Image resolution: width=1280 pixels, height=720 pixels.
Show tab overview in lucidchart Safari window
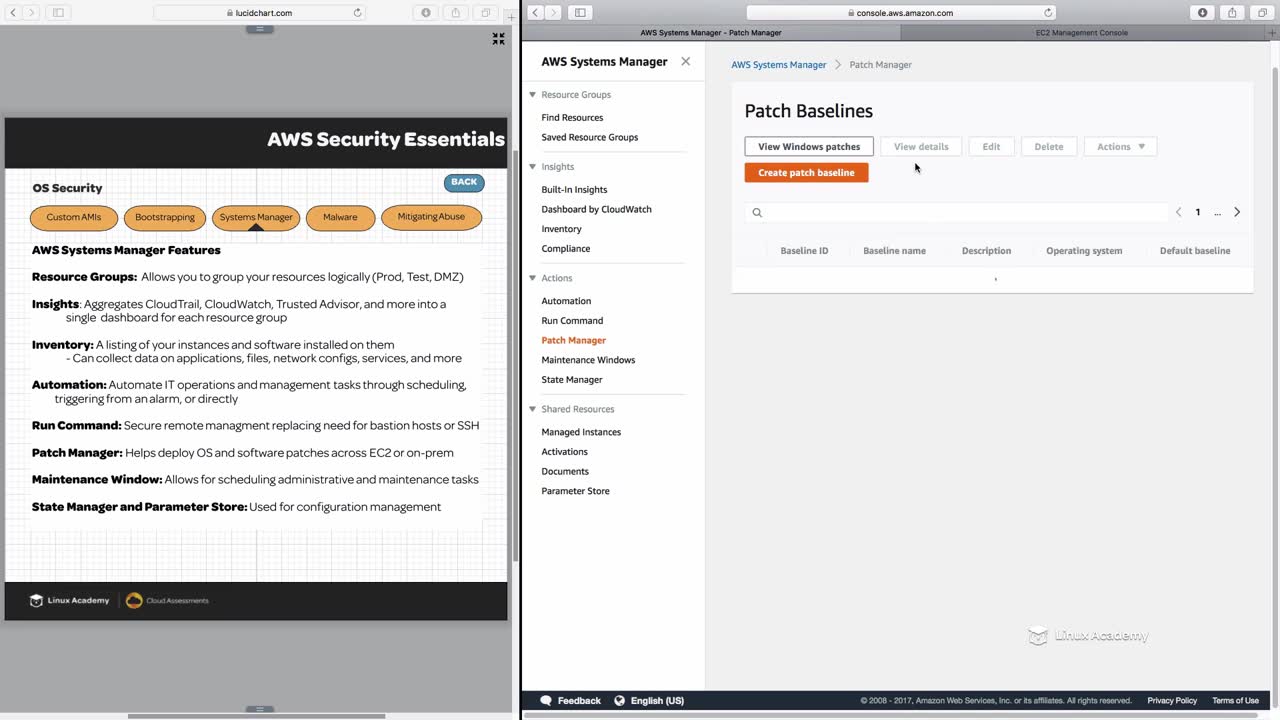(485, 13)
